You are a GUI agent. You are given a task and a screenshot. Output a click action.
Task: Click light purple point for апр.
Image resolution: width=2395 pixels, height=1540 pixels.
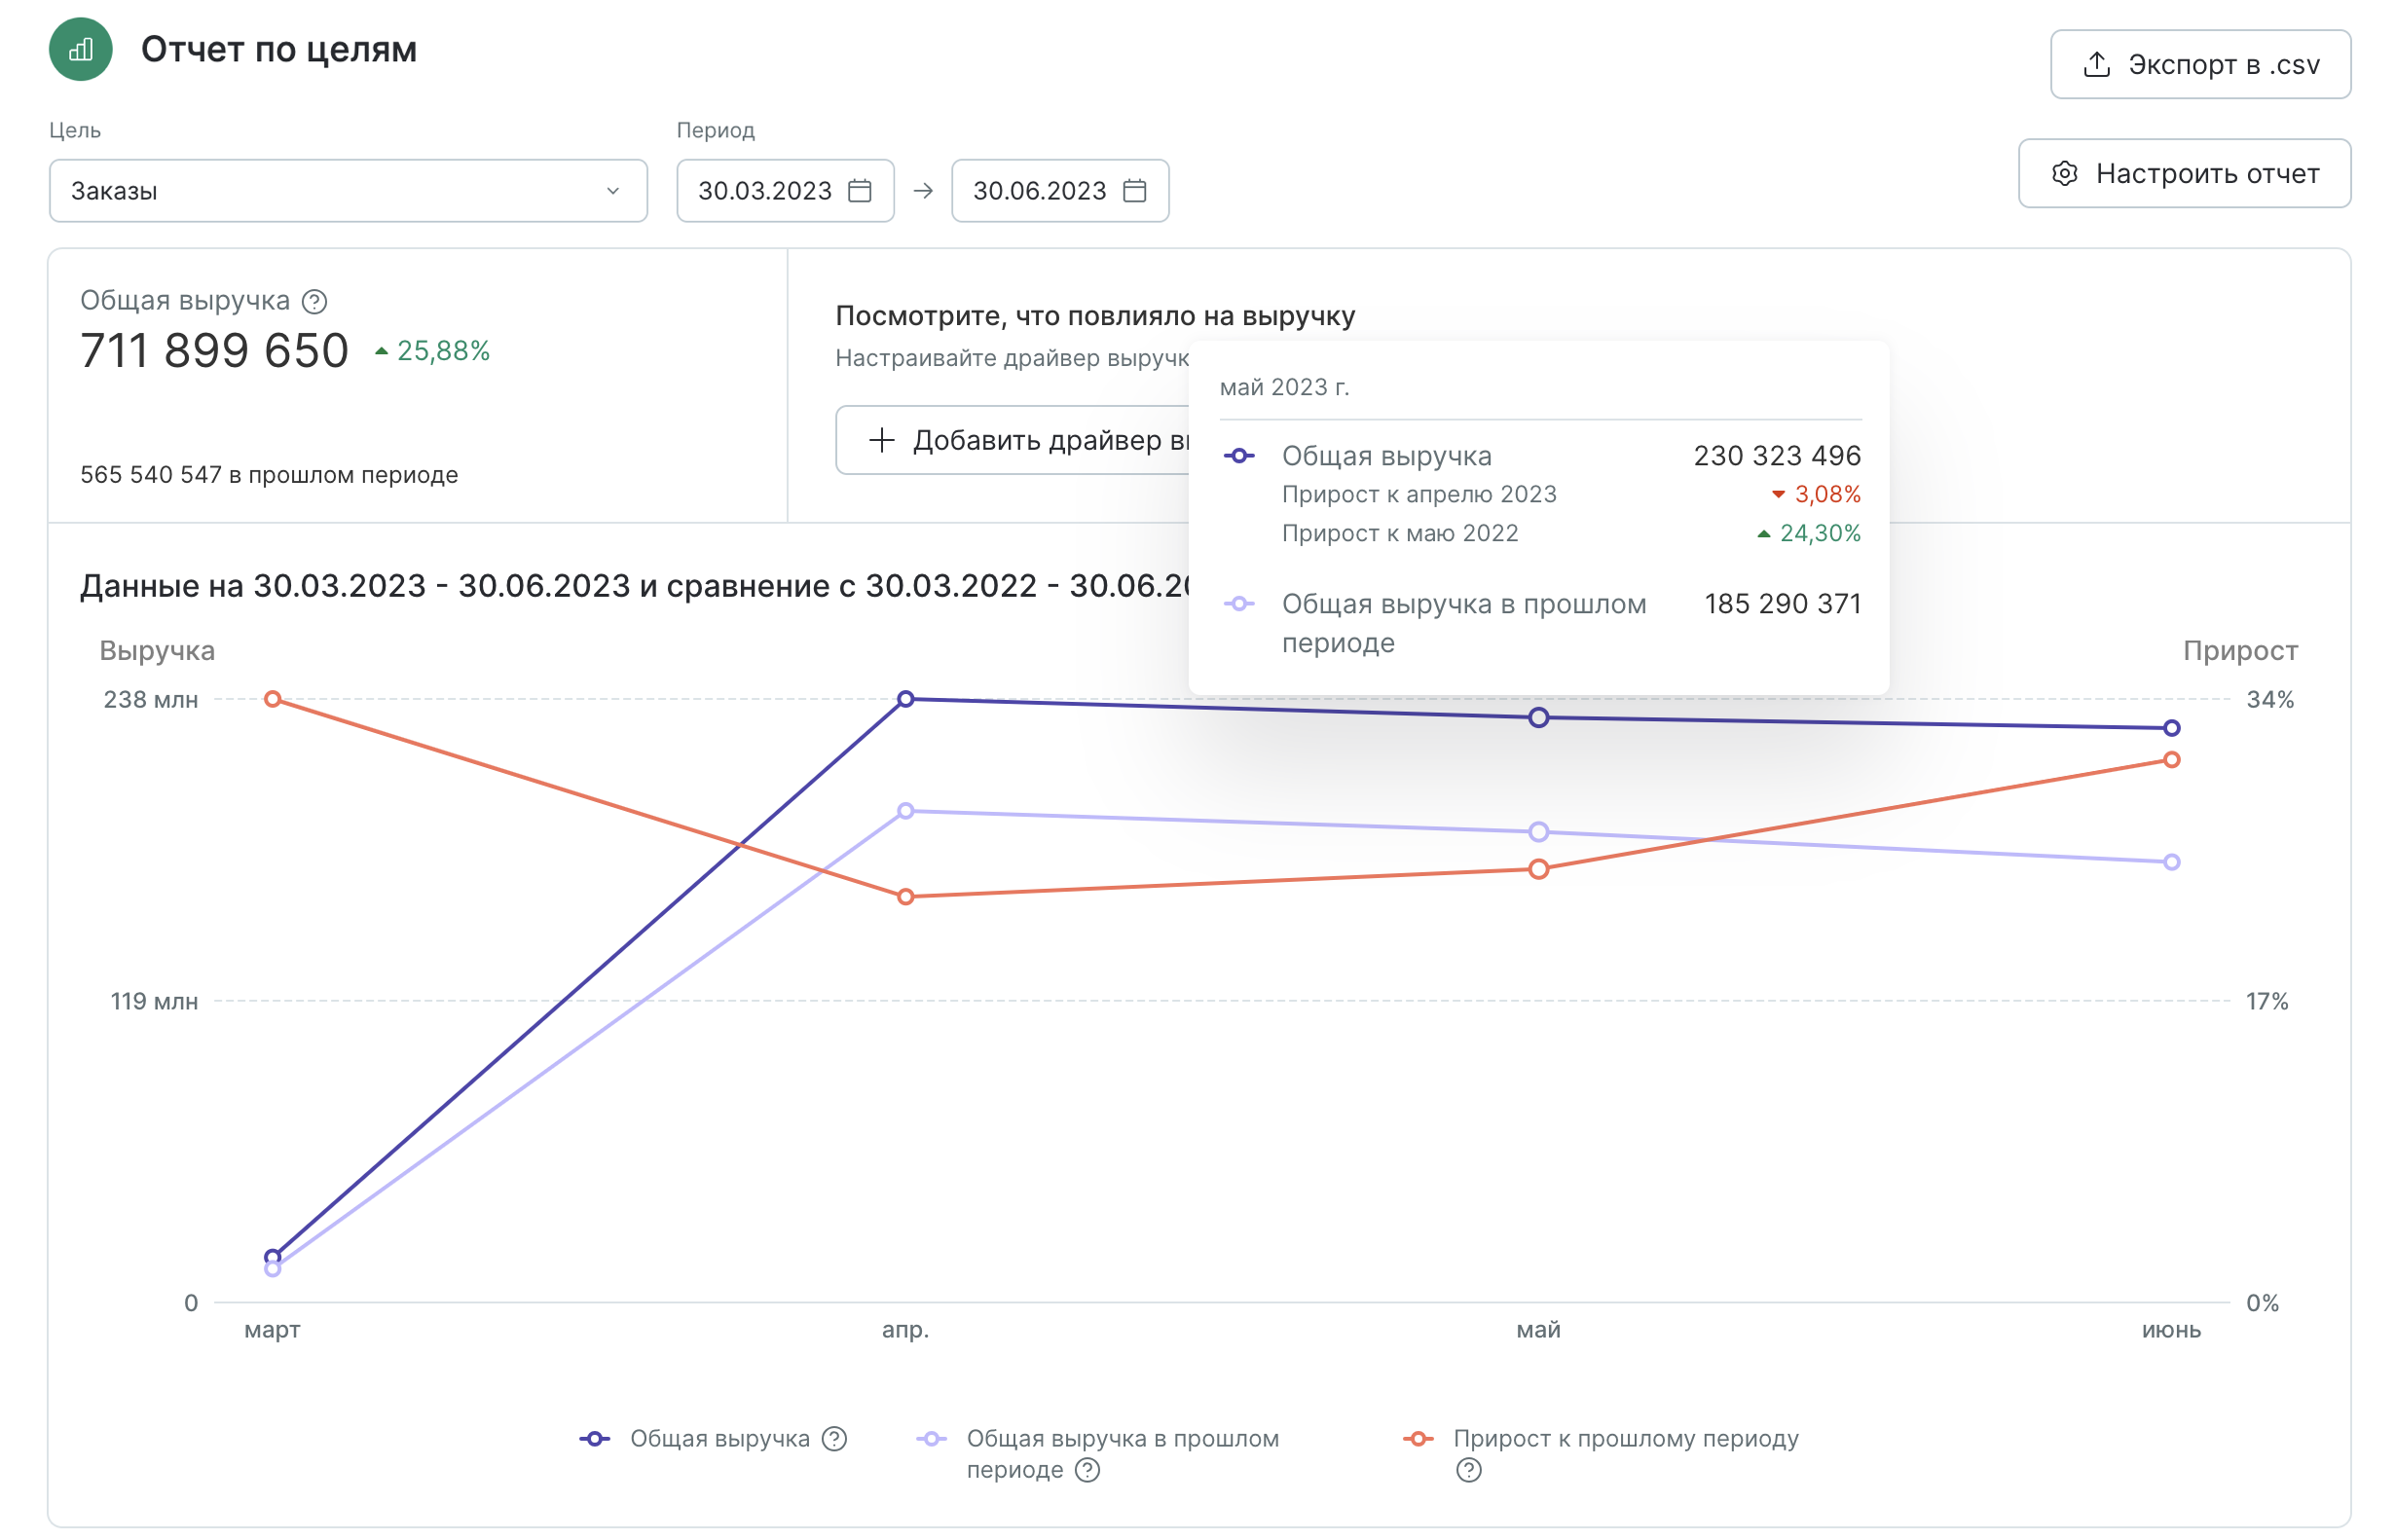pos(906,811)
